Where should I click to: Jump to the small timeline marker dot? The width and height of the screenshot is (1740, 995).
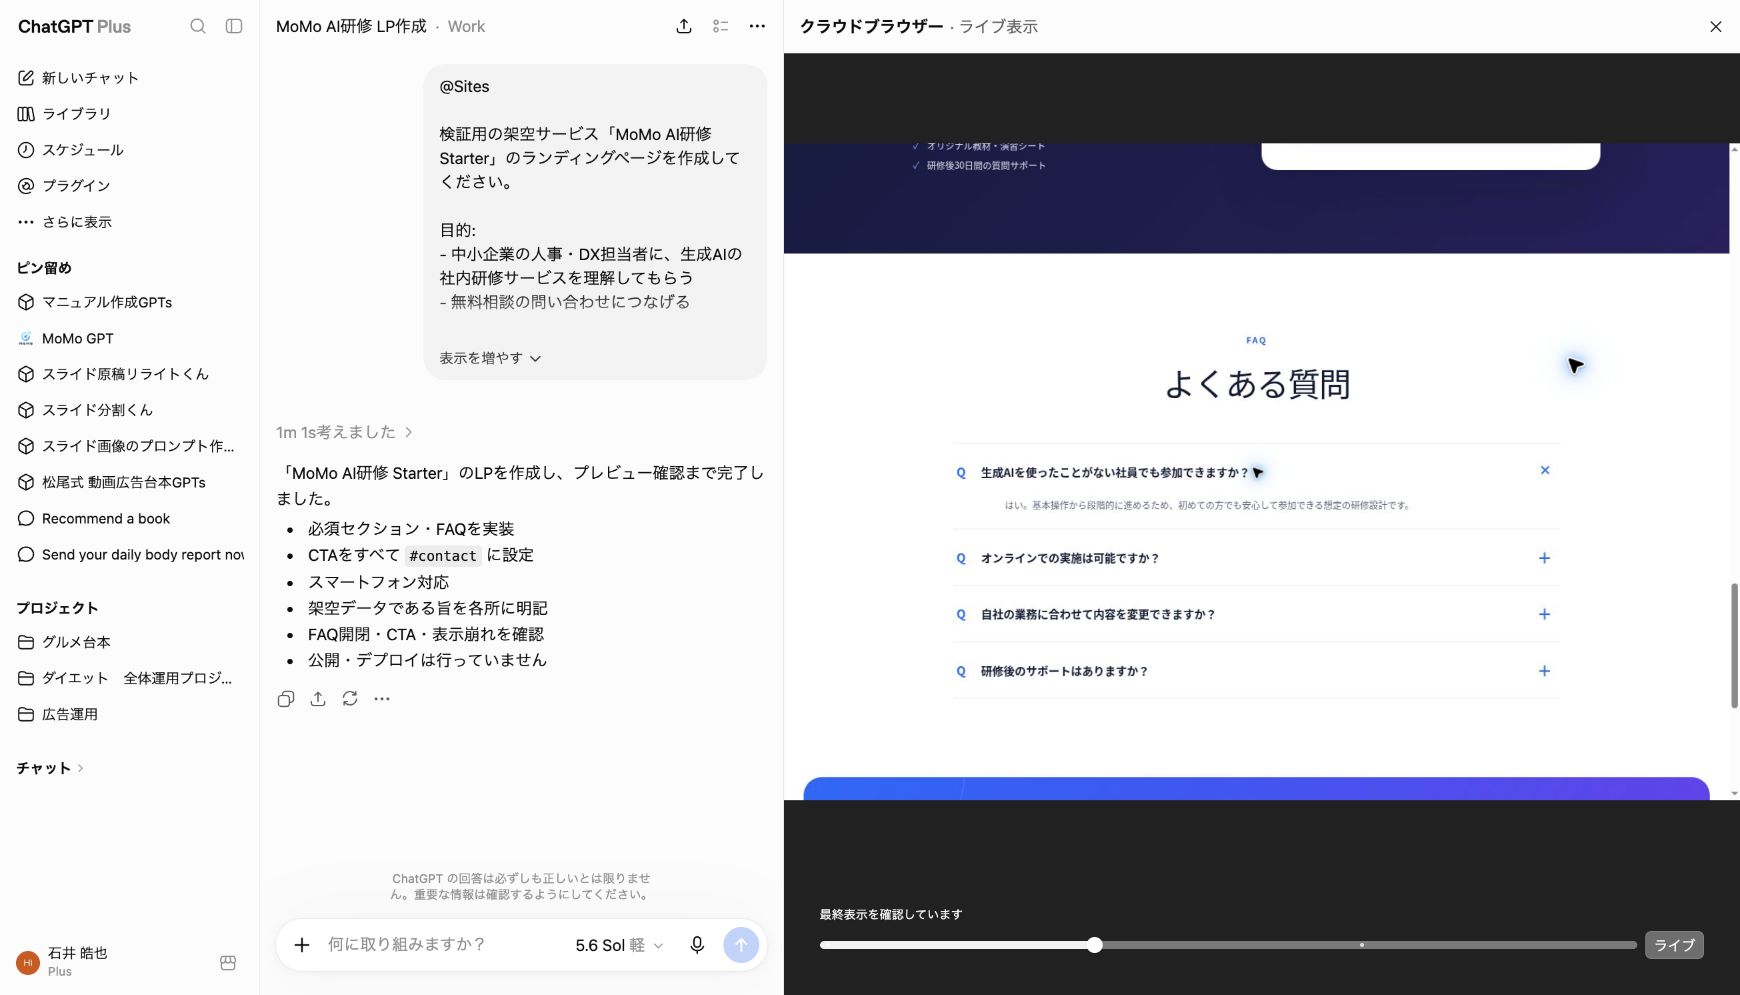coord(1362,945)
